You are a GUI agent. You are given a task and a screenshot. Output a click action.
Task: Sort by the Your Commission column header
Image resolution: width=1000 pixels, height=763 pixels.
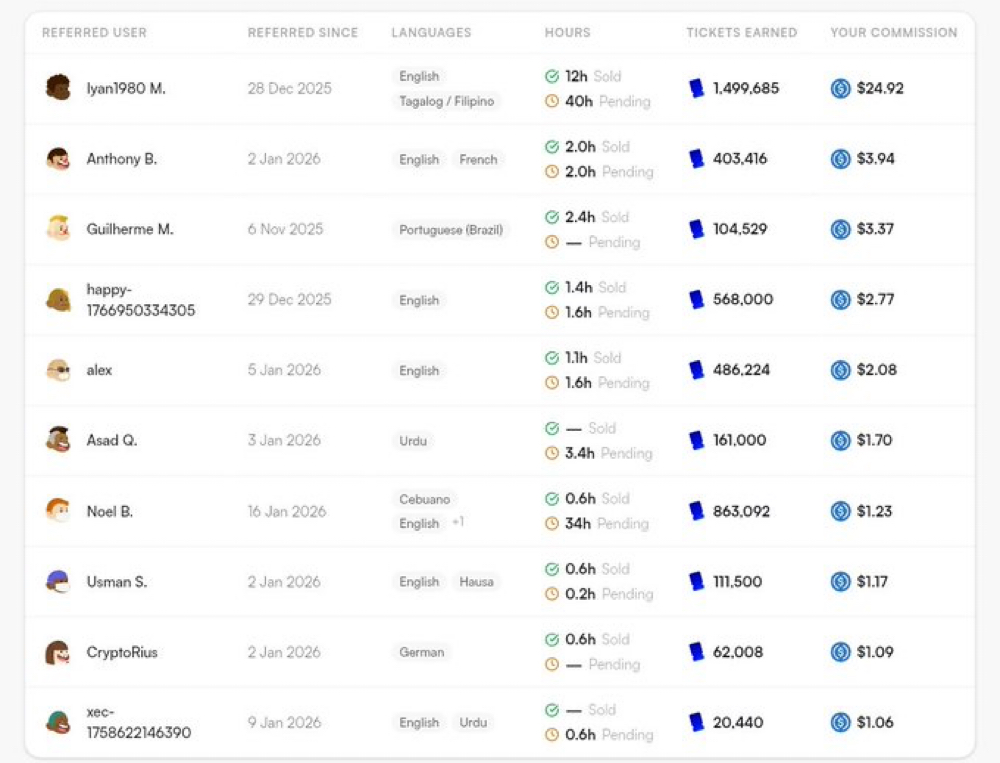pyautogui.click(x=893, y=33)
